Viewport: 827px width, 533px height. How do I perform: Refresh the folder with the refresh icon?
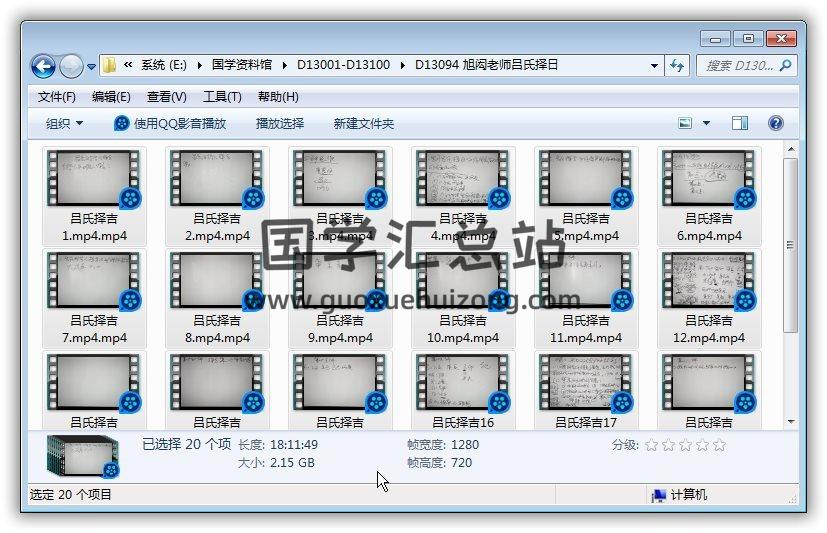(677, 66)
